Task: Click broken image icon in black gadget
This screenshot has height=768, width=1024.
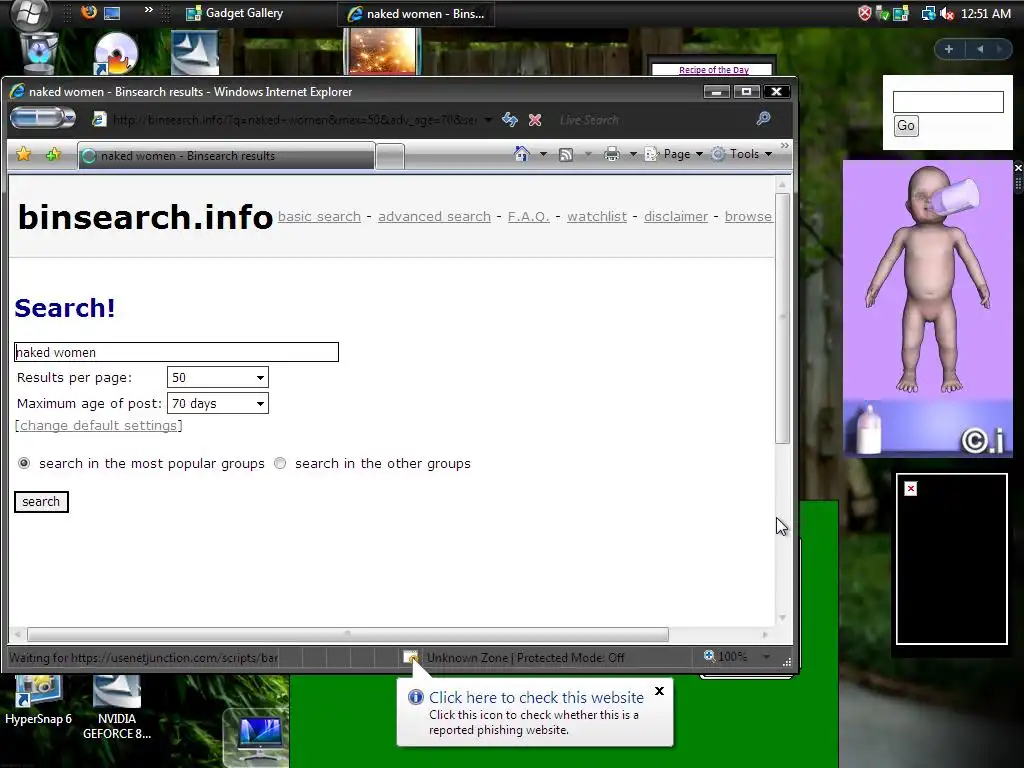Action: 911,488
